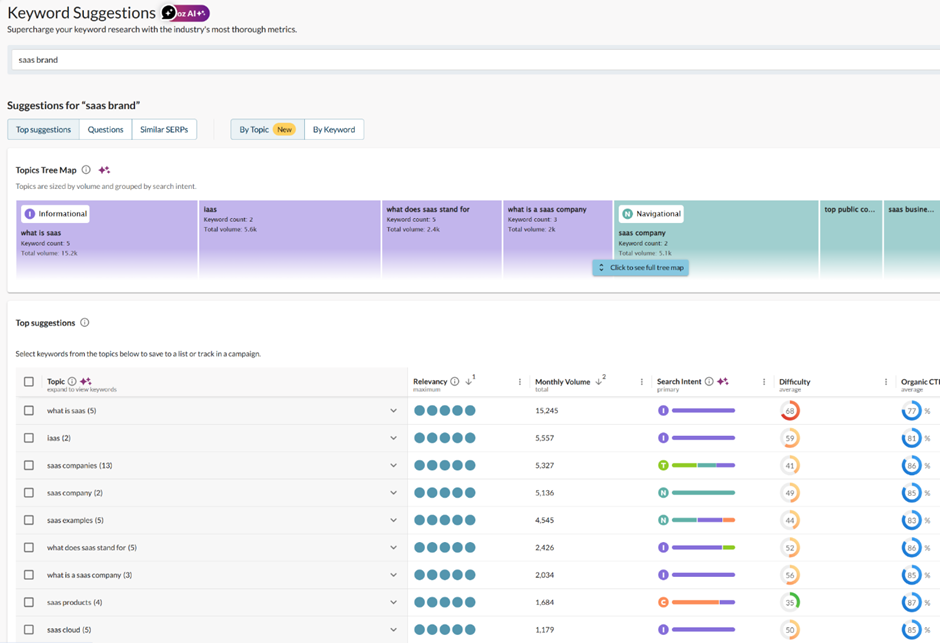Click relevancy dots for iaas row
The image size is (940, 643).
point(445,438)
